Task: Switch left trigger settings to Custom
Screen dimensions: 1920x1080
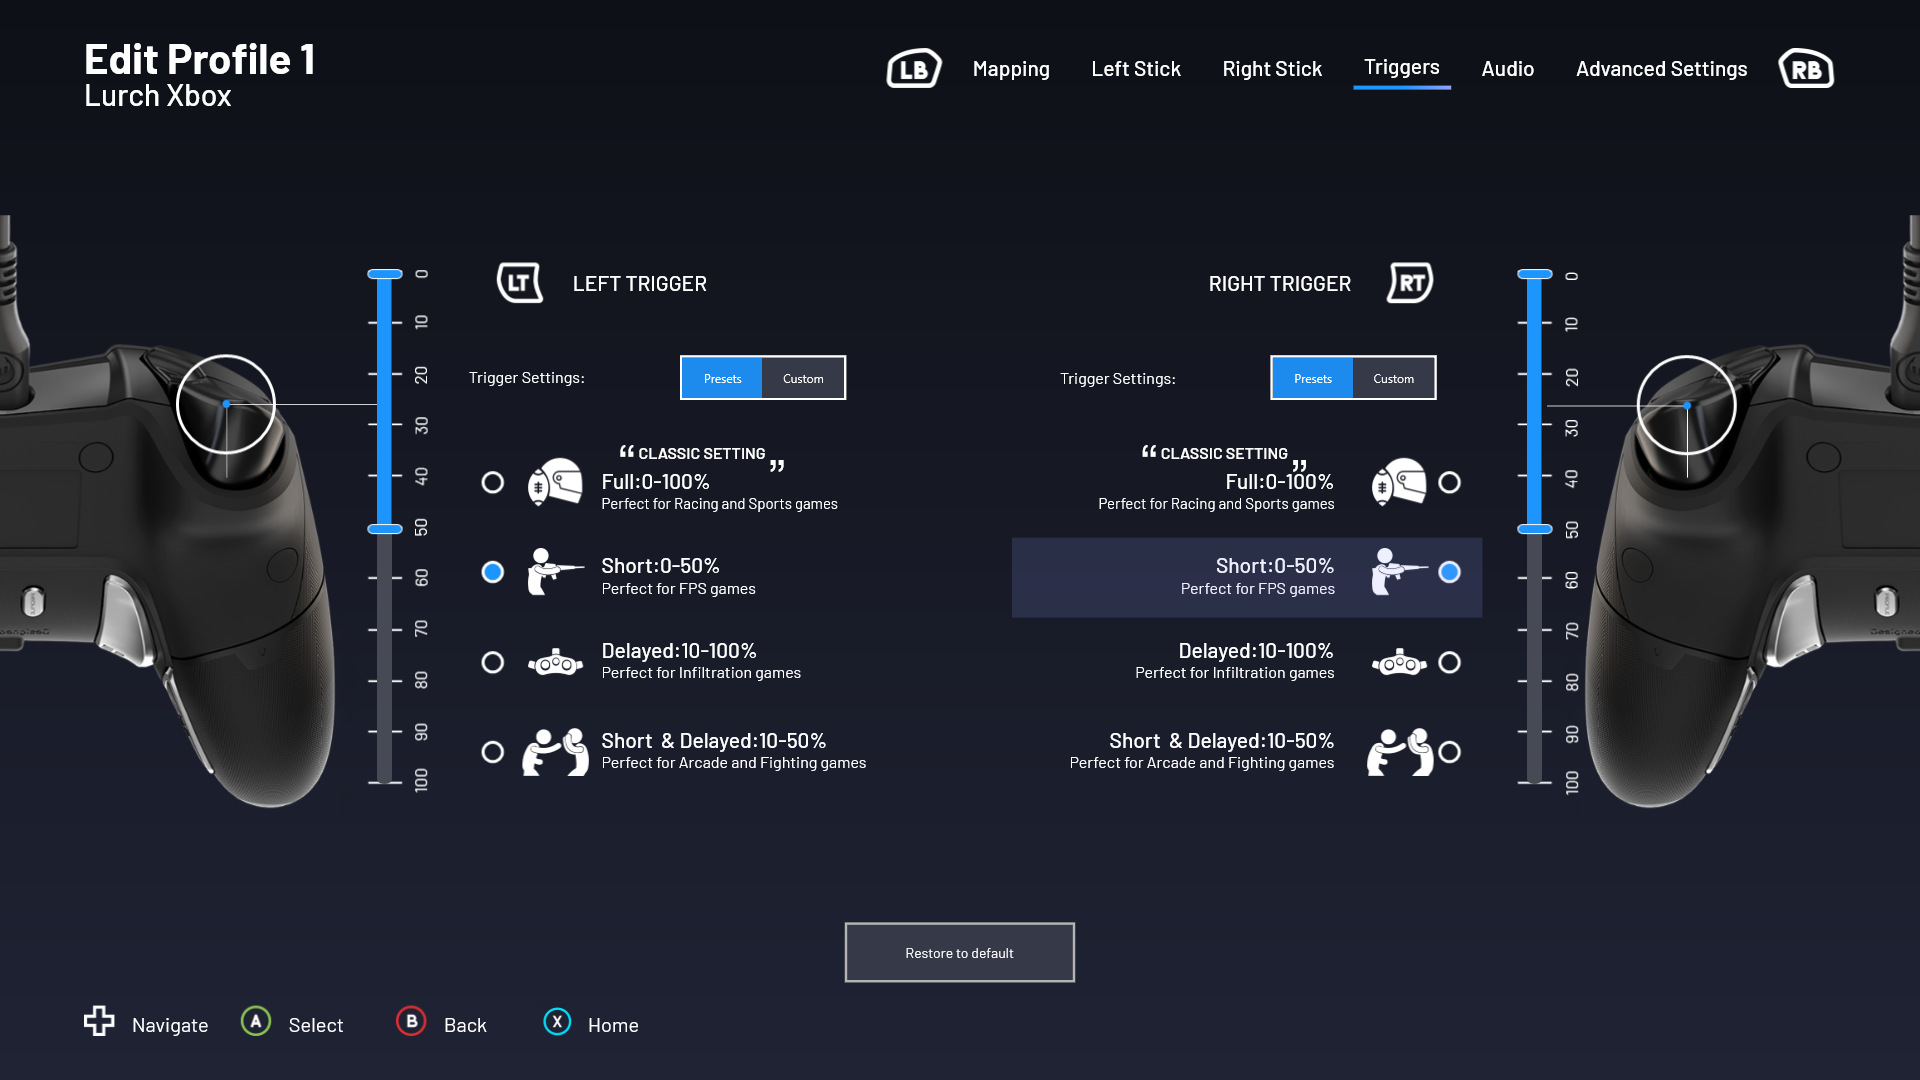Action: coord(803,378)
